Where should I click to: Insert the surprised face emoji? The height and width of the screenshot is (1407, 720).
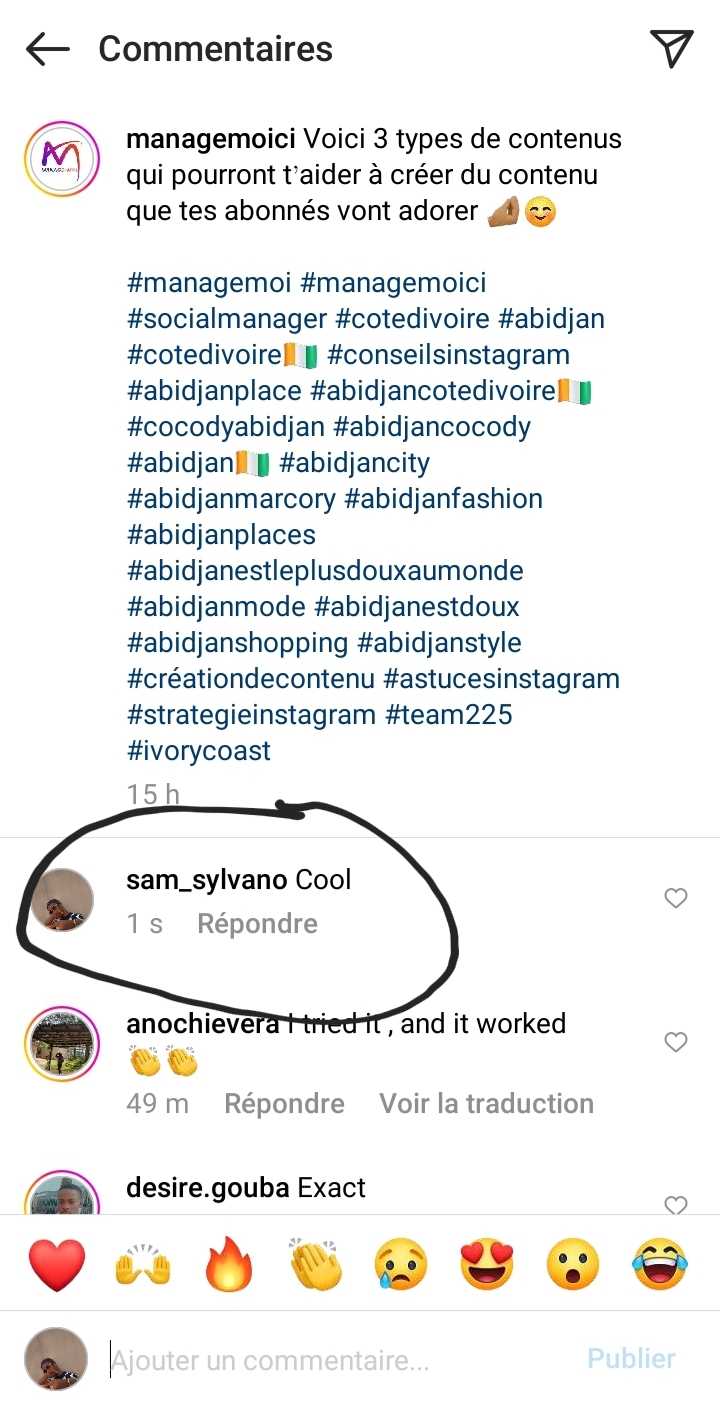click(573, 1264)
